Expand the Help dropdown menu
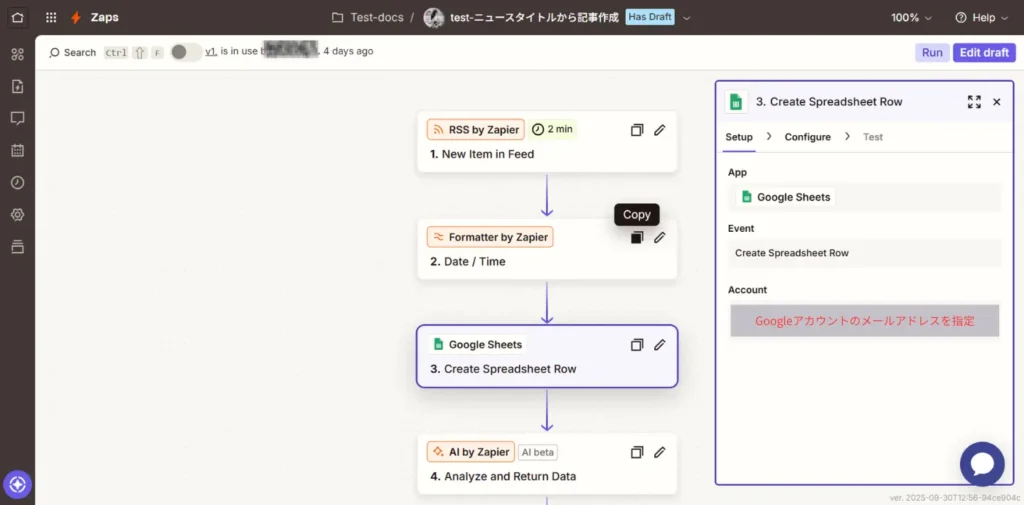 (x=982, y=18)
